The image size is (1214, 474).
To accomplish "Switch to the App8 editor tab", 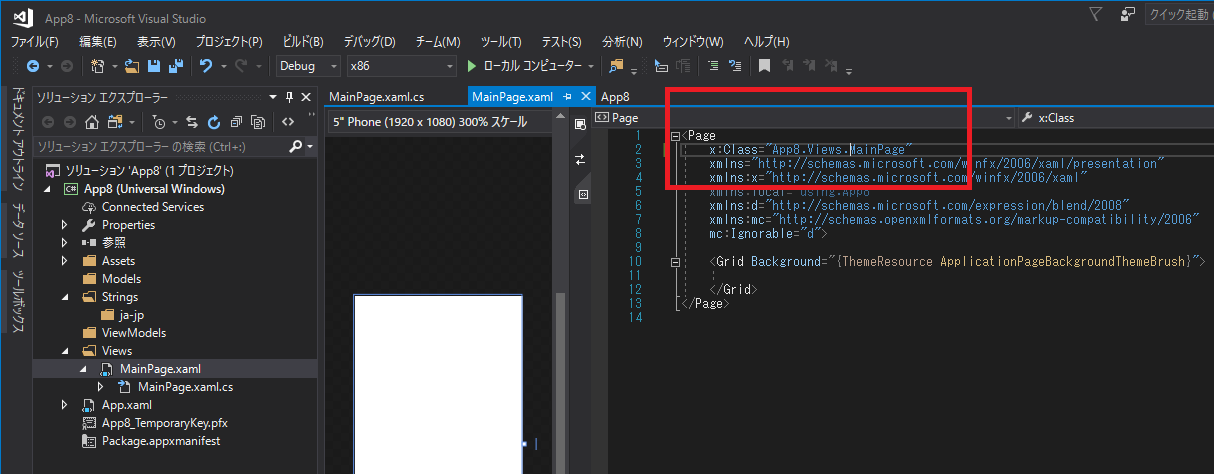I will (615, 97).
